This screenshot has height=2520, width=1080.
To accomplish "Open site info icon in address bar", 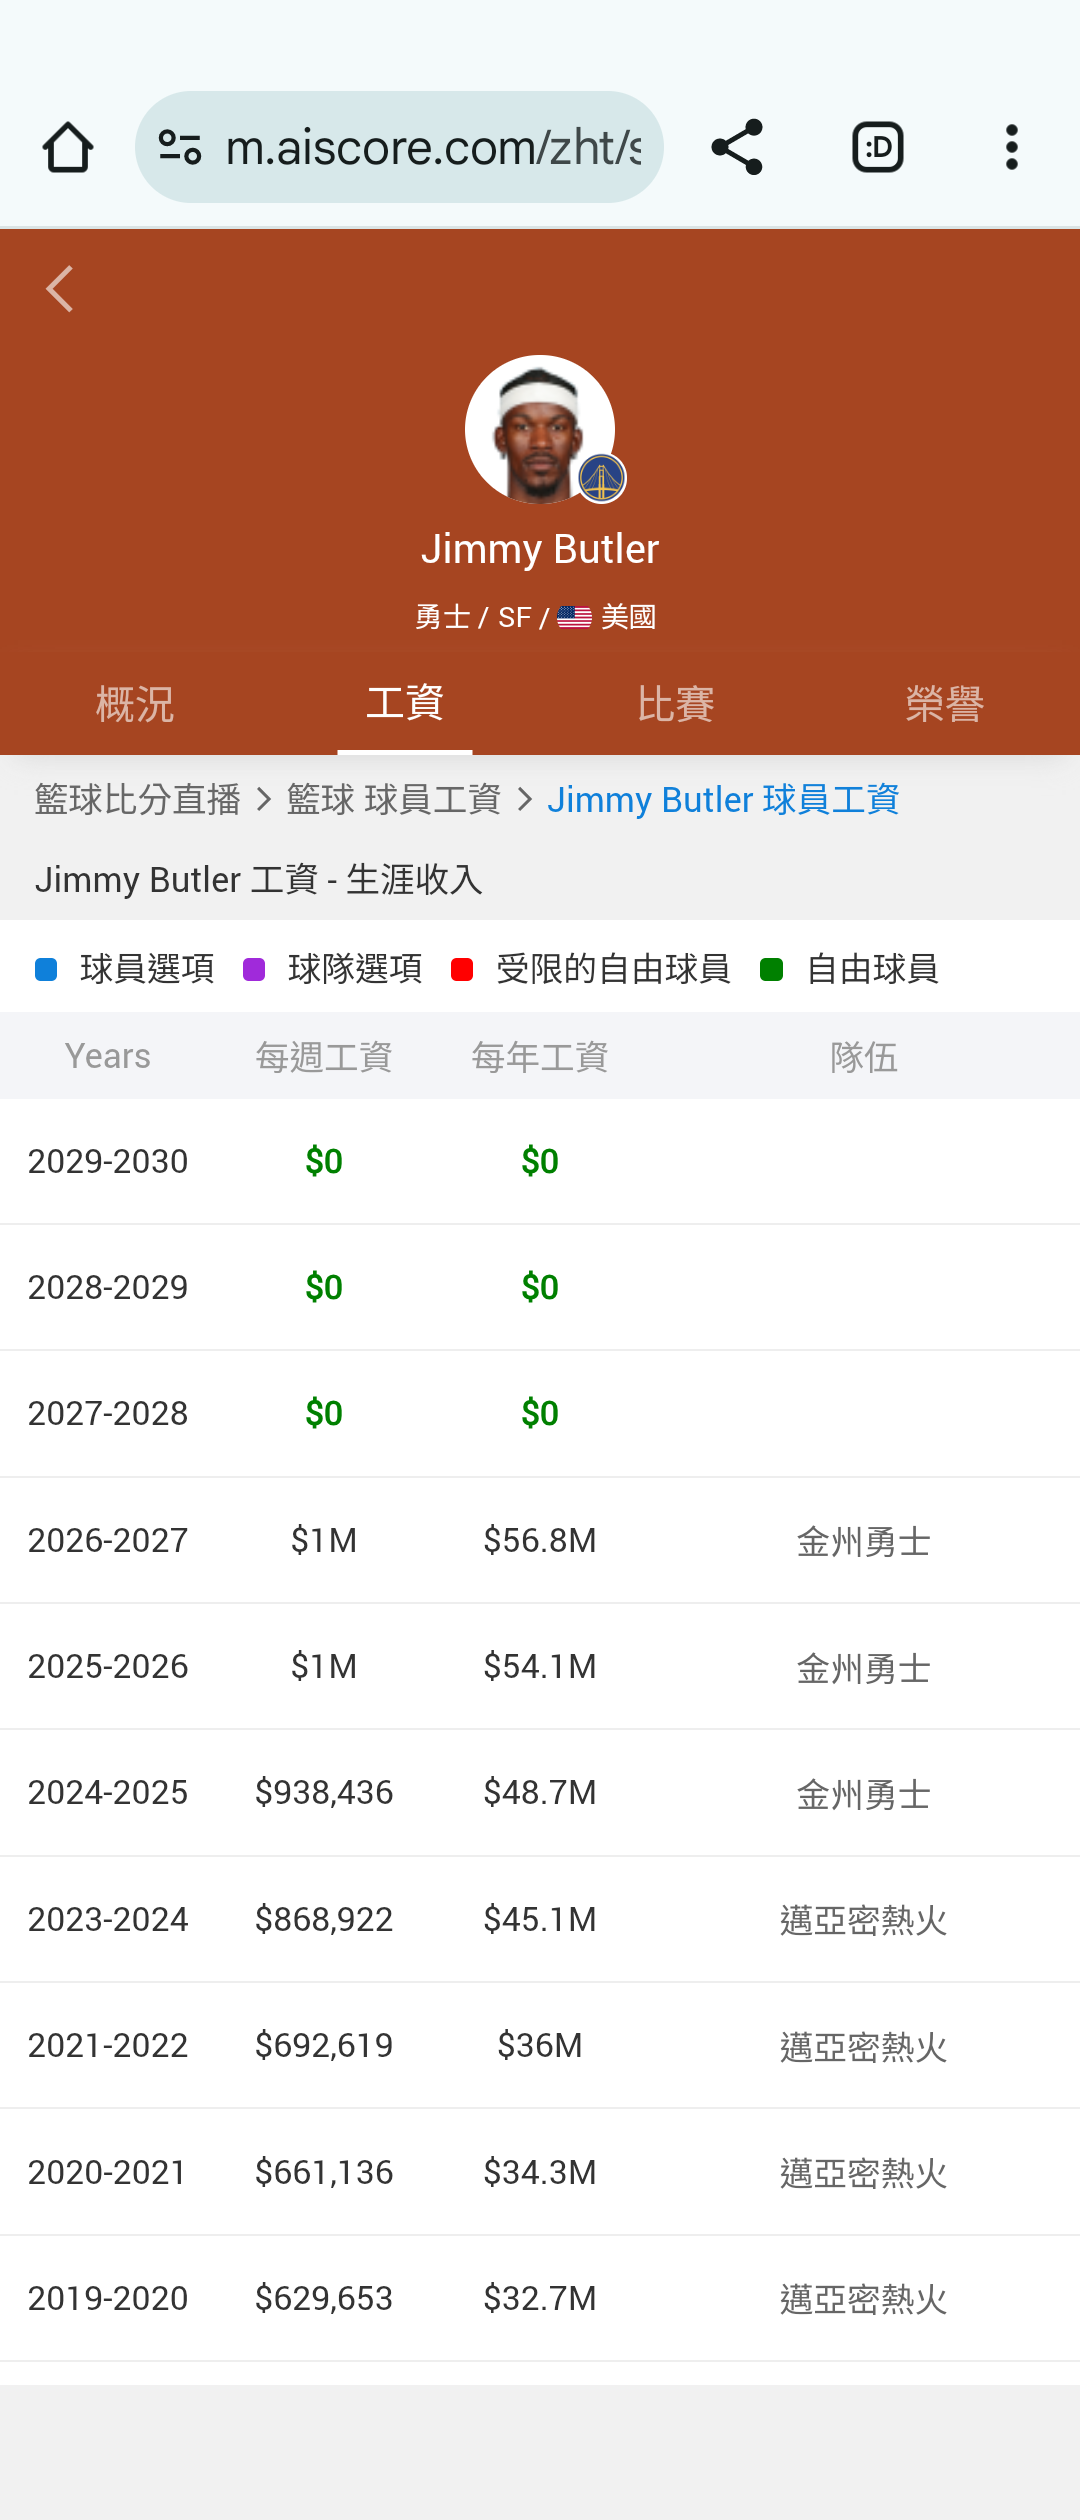I will pyautogui.click(x=180, y=148).
